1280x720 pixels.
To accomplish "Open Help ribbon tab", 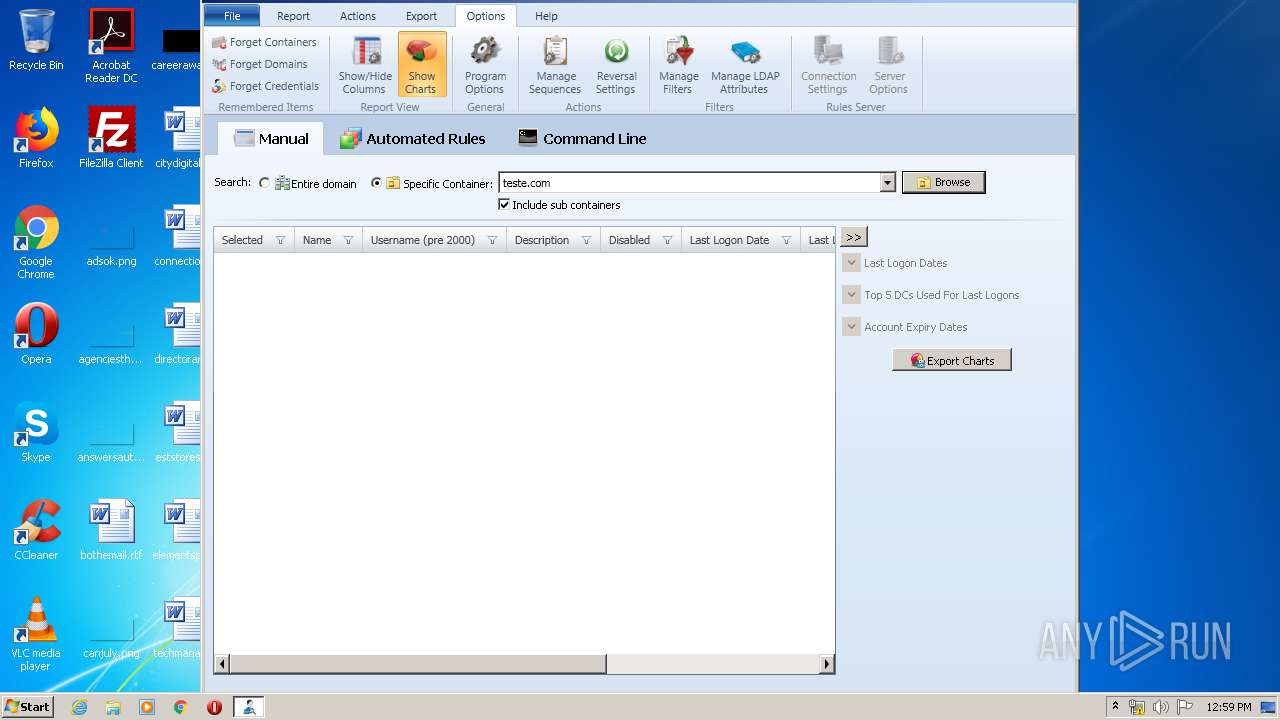I will (x=546, y=16).
